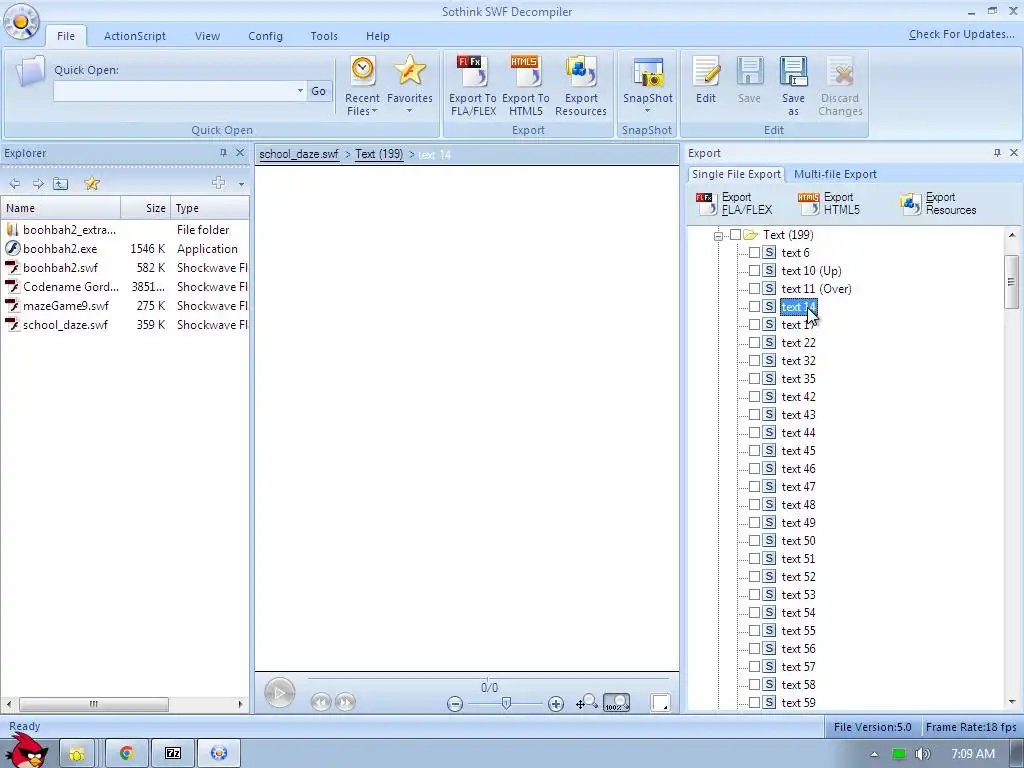Pin the Export panel
The height and width of the screenshot is (768, 1024).
pyautogui.click(x=997, y=153)
